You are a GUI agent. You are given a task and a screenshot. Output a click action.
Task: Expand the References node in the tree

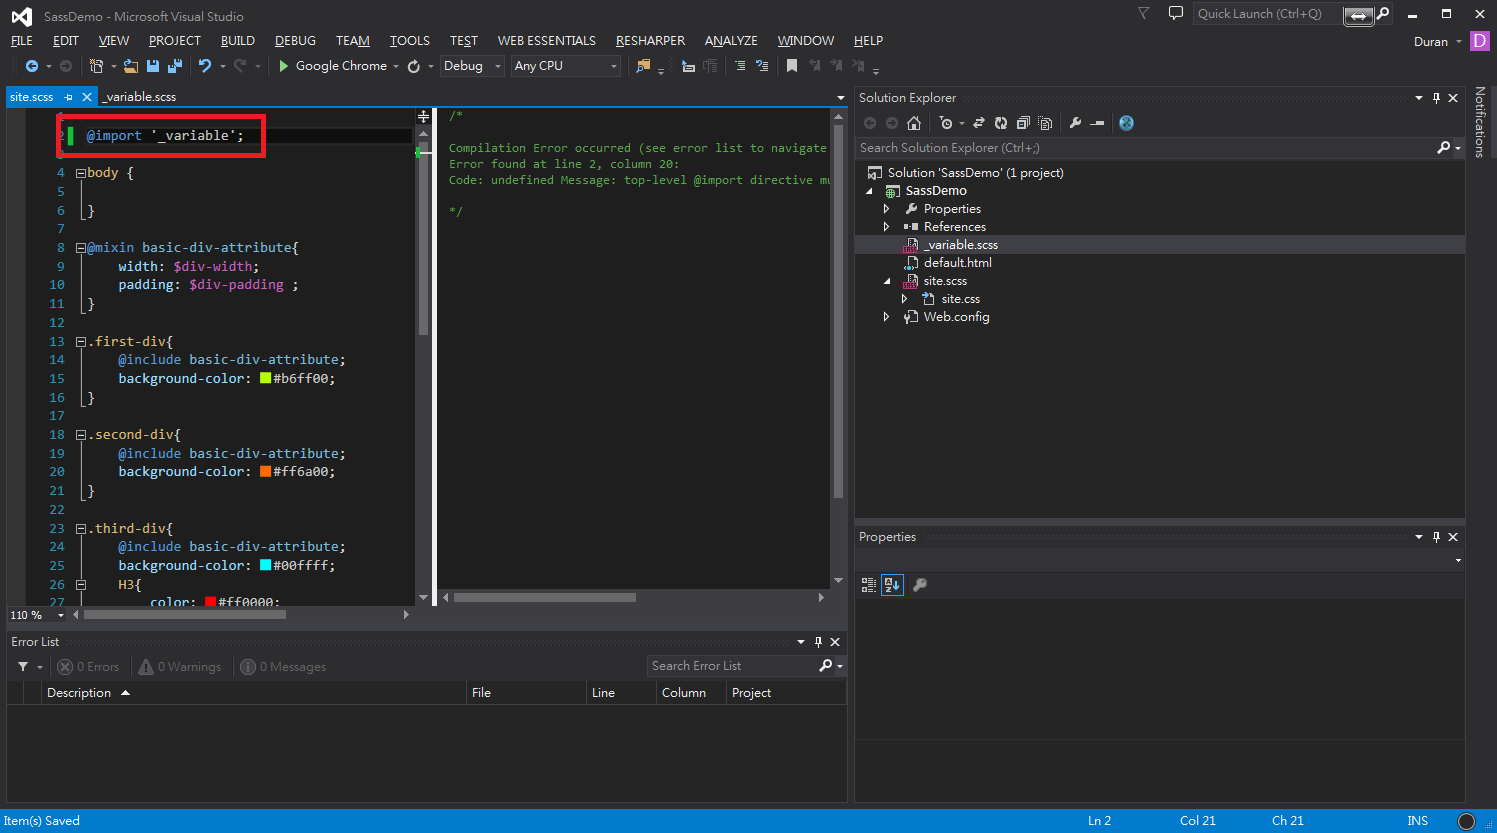tap(886, 227)
